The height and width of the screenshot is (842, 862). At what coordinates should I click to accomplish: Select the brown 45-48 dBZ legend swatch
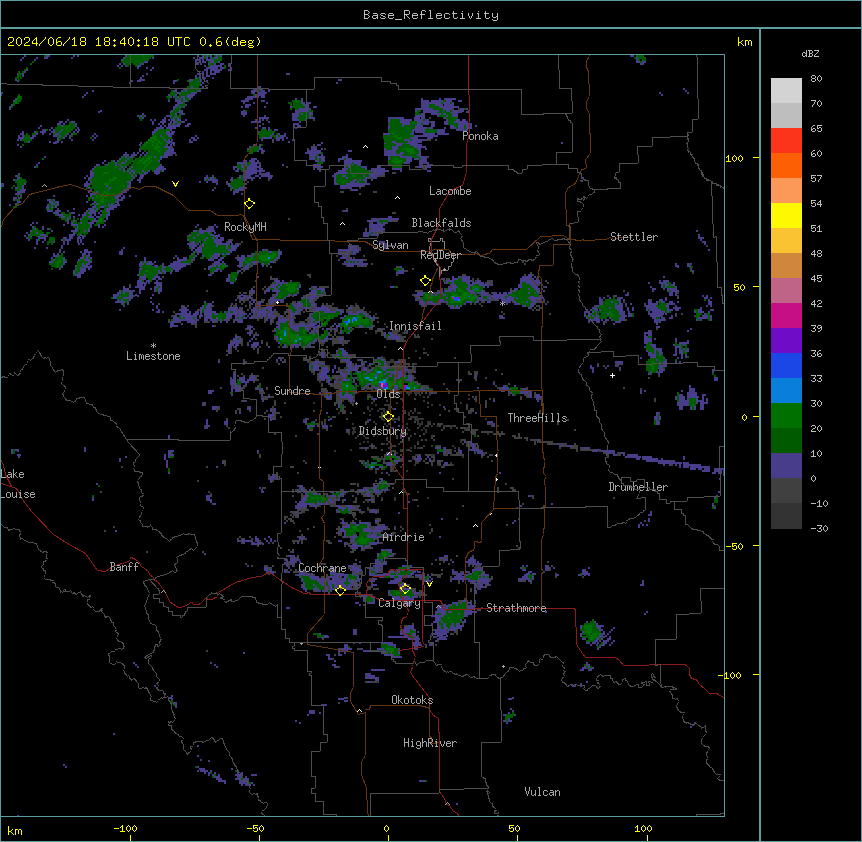[x=786, y=265]
